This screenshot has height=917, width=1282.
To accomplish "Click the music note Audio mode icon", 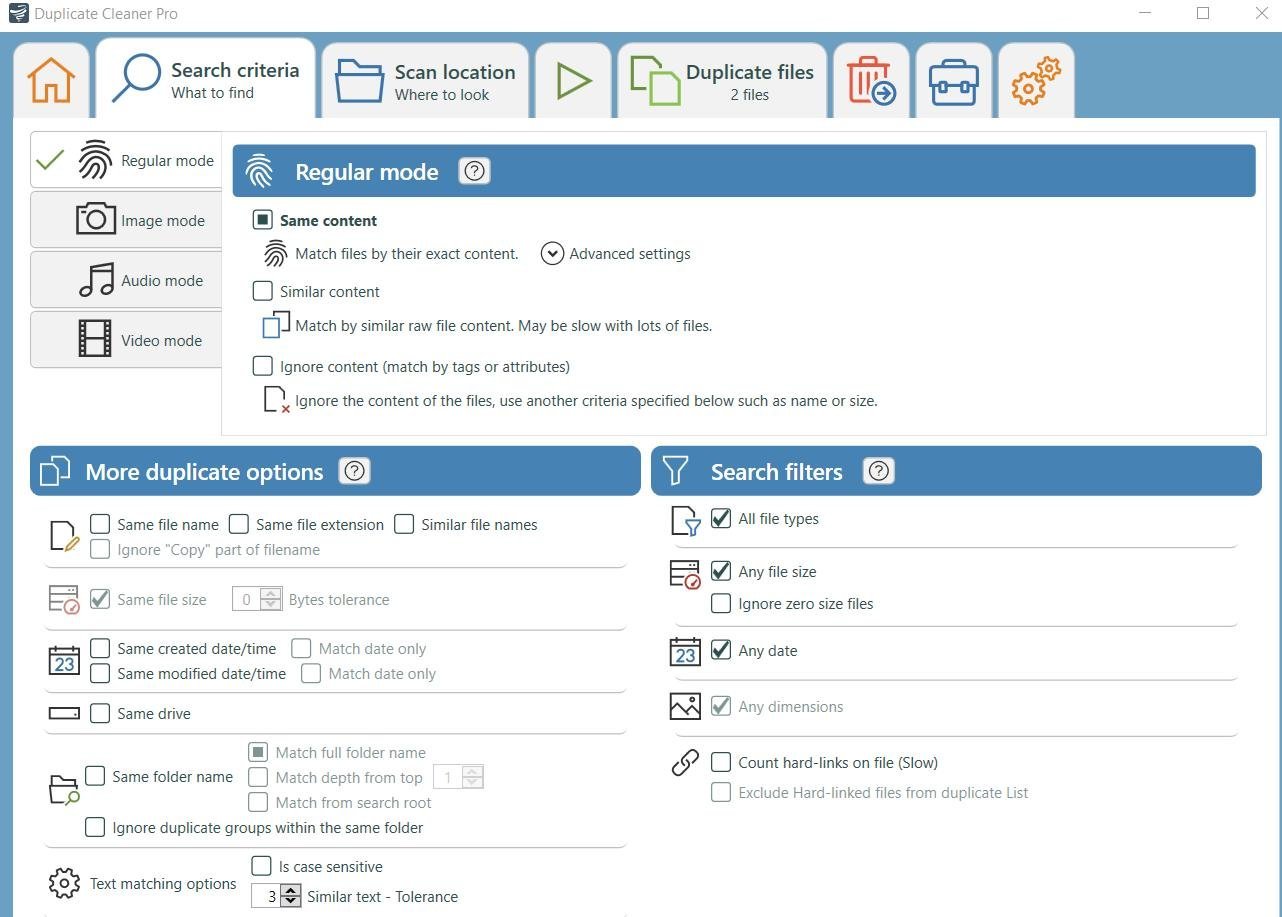I will [97, 279].
